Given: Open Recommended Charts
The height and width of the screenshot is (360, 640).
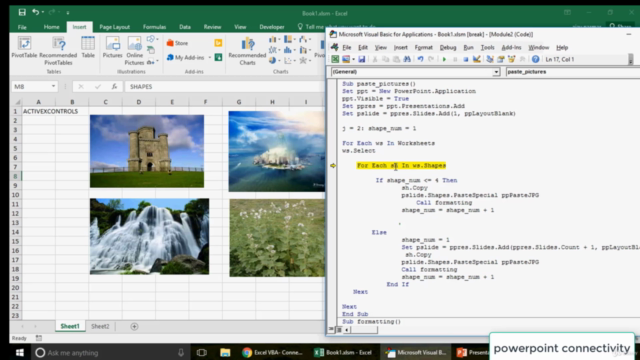Looking at the screenshot, I should point(247,51).
